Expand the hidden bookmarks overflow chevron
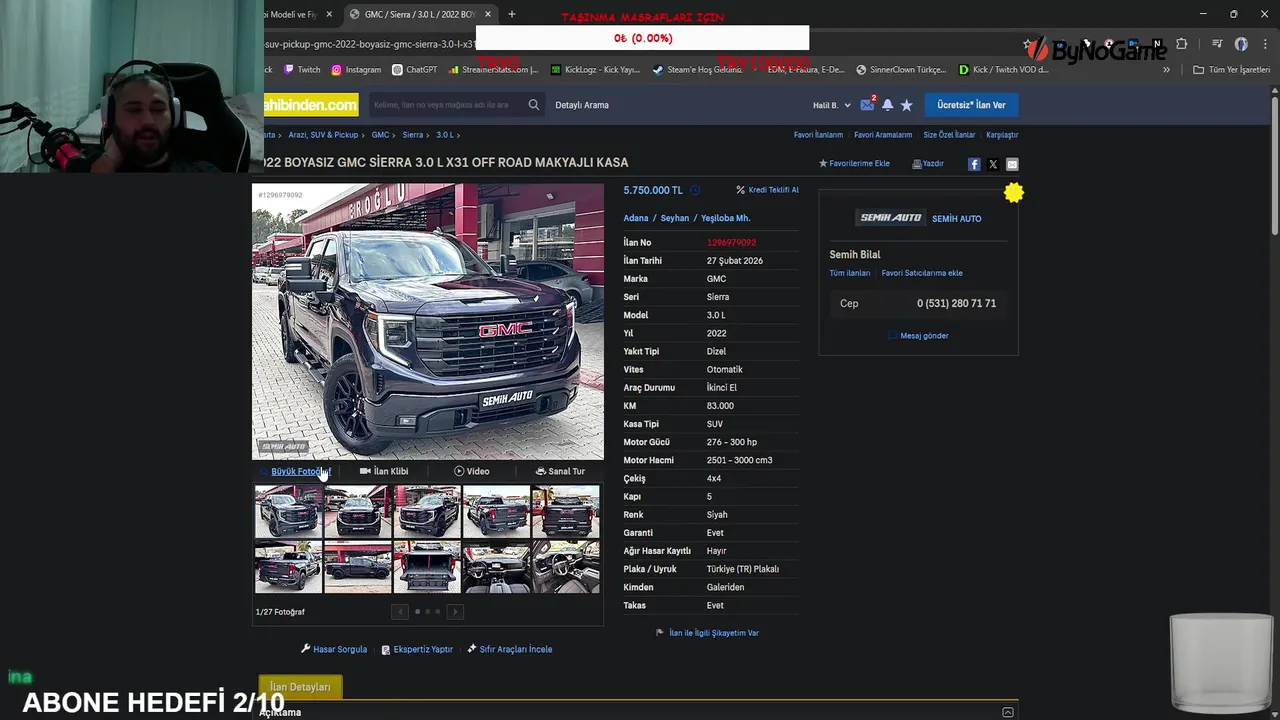The height and width of the screenshot is (720, 1280). coord(1166,70)
